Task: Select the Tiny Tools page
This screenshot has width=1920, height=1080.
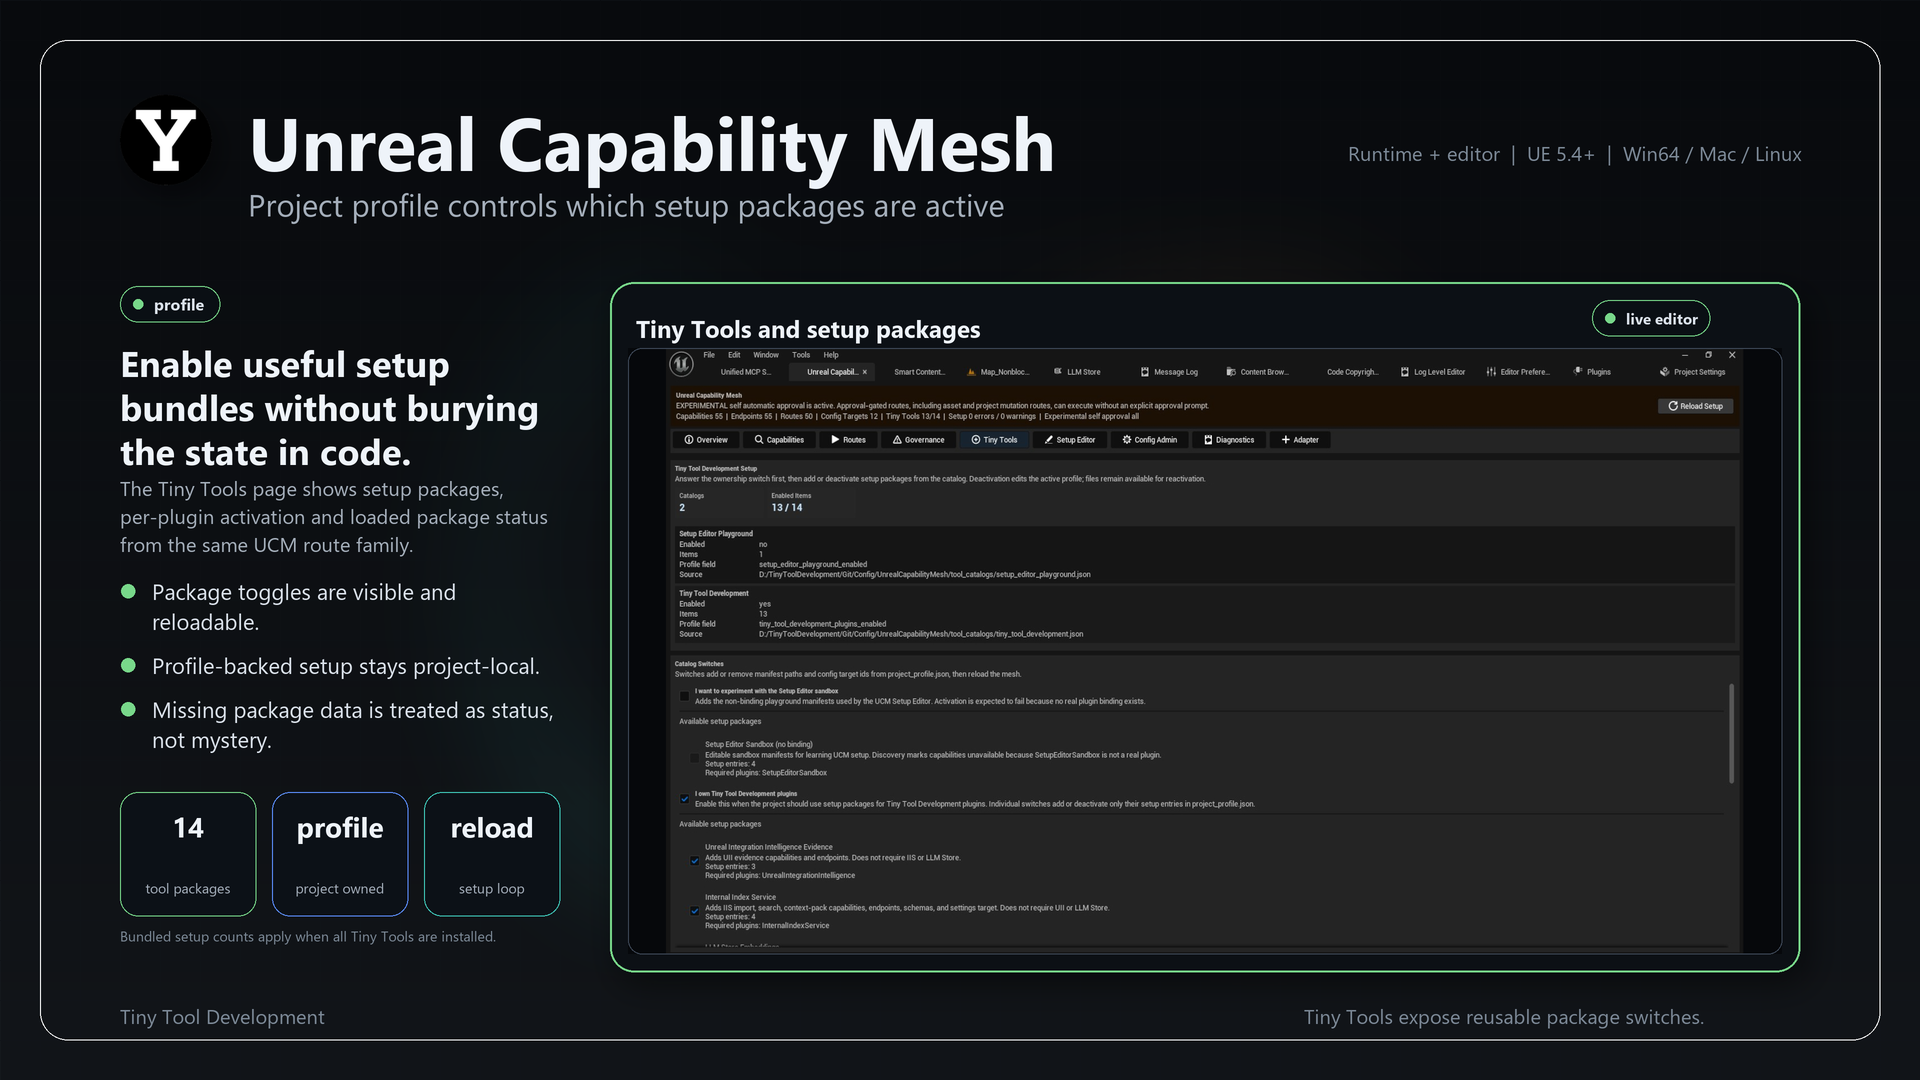Action: pyautogui.click(x=994, y=440)
